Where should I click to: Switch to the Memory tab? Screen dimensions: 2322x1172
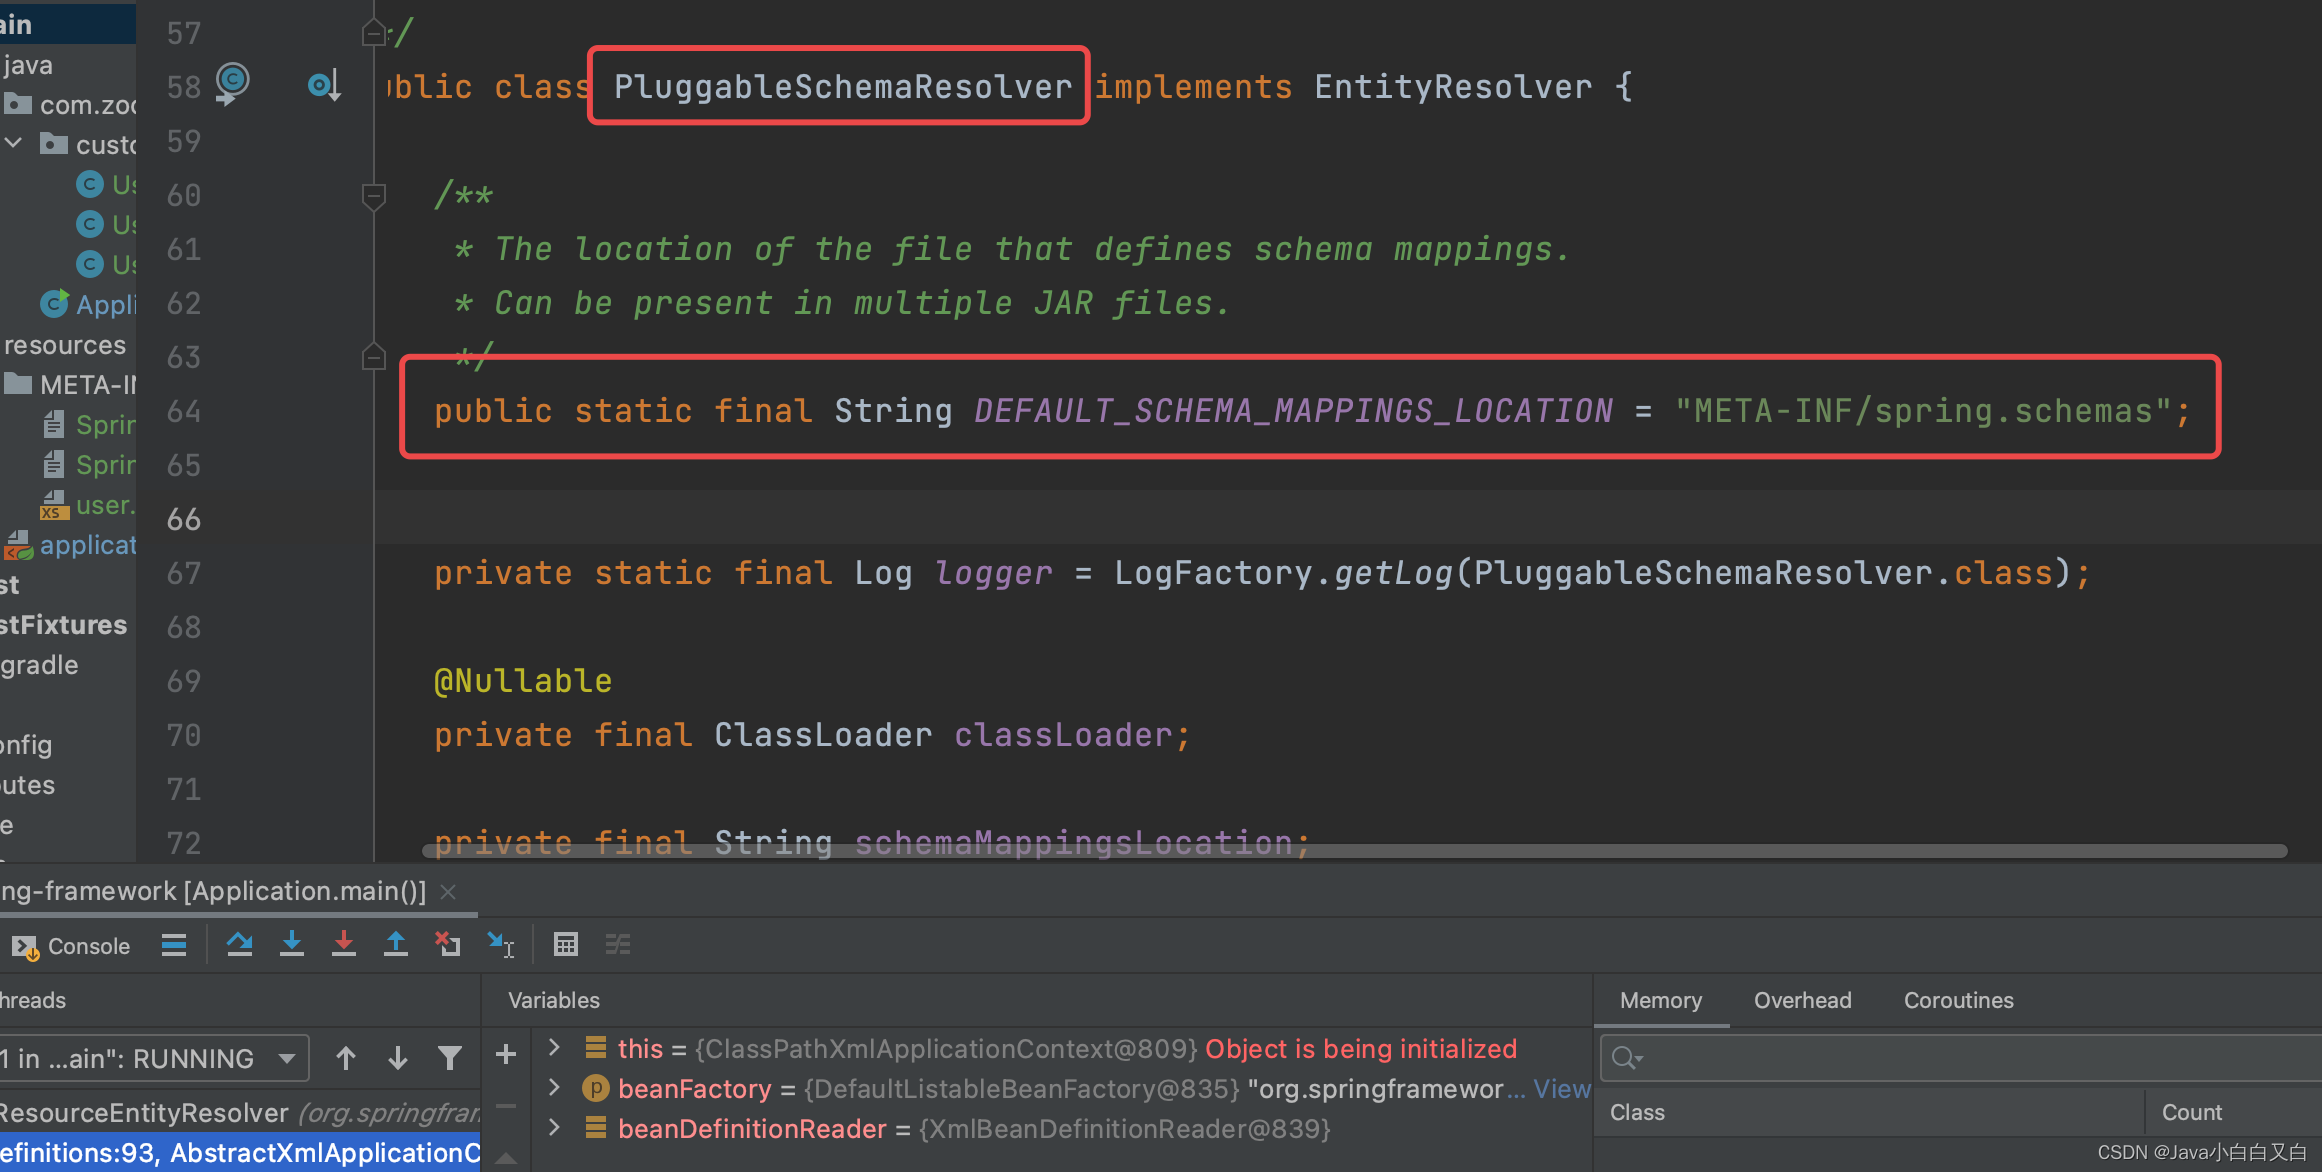coord(1660,1000)
